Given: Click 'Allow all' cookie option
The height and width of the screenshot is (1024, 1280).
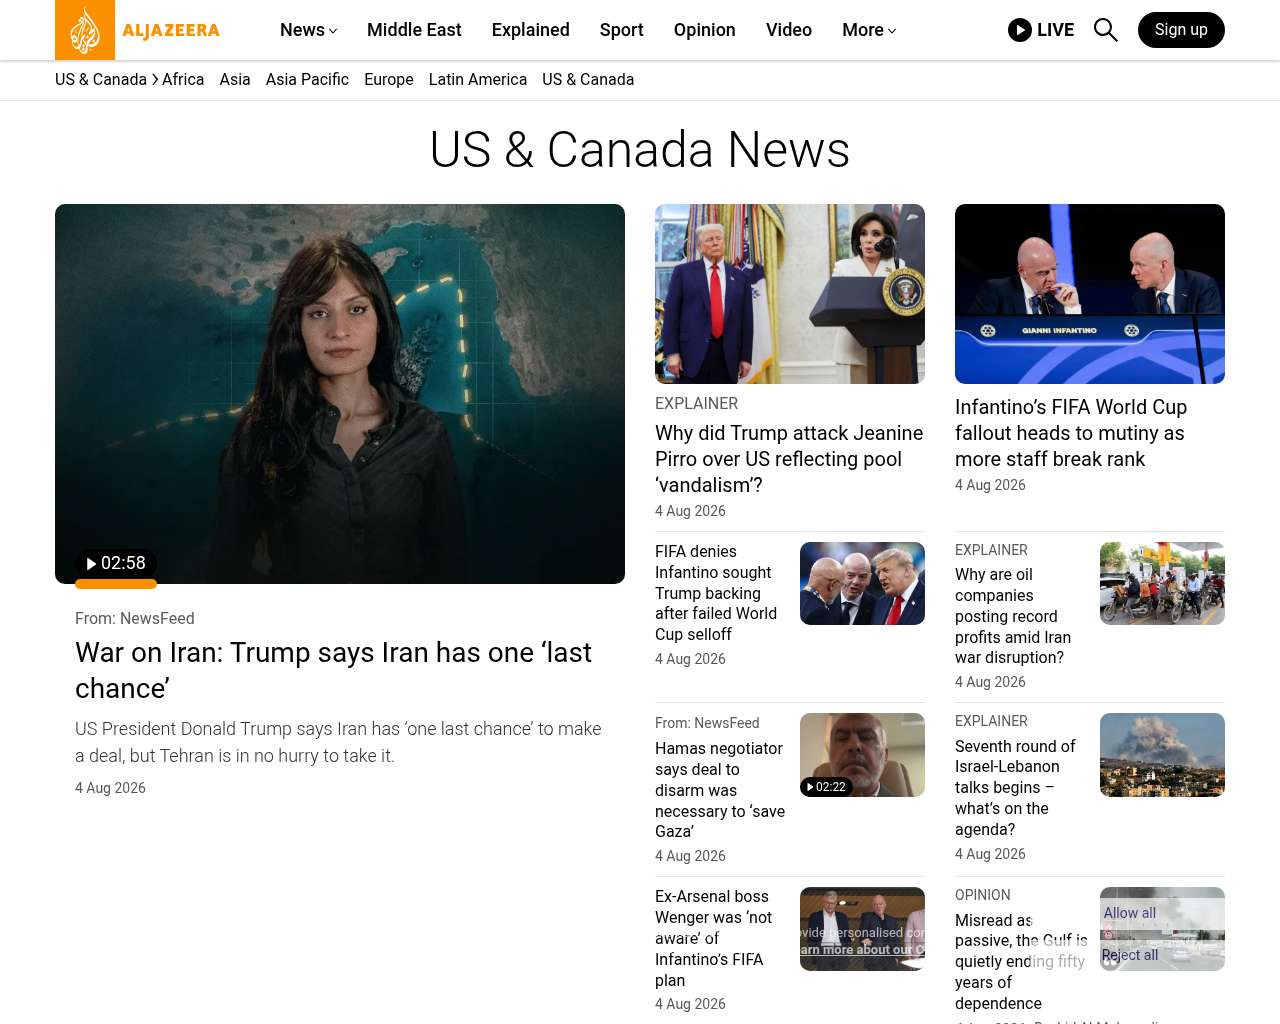Looking at the screenshot, I should click(1130, 913).
